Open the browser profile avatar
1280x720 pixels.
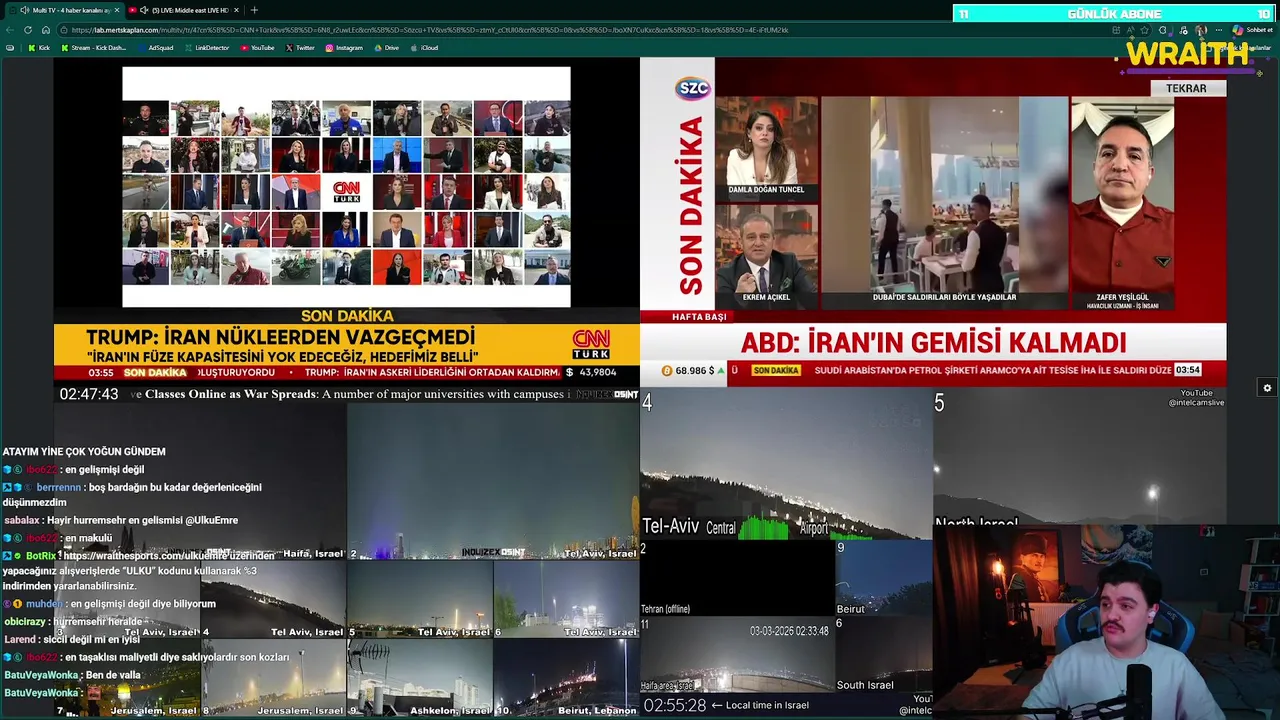pyautogui.click(x=1201, y=30)
